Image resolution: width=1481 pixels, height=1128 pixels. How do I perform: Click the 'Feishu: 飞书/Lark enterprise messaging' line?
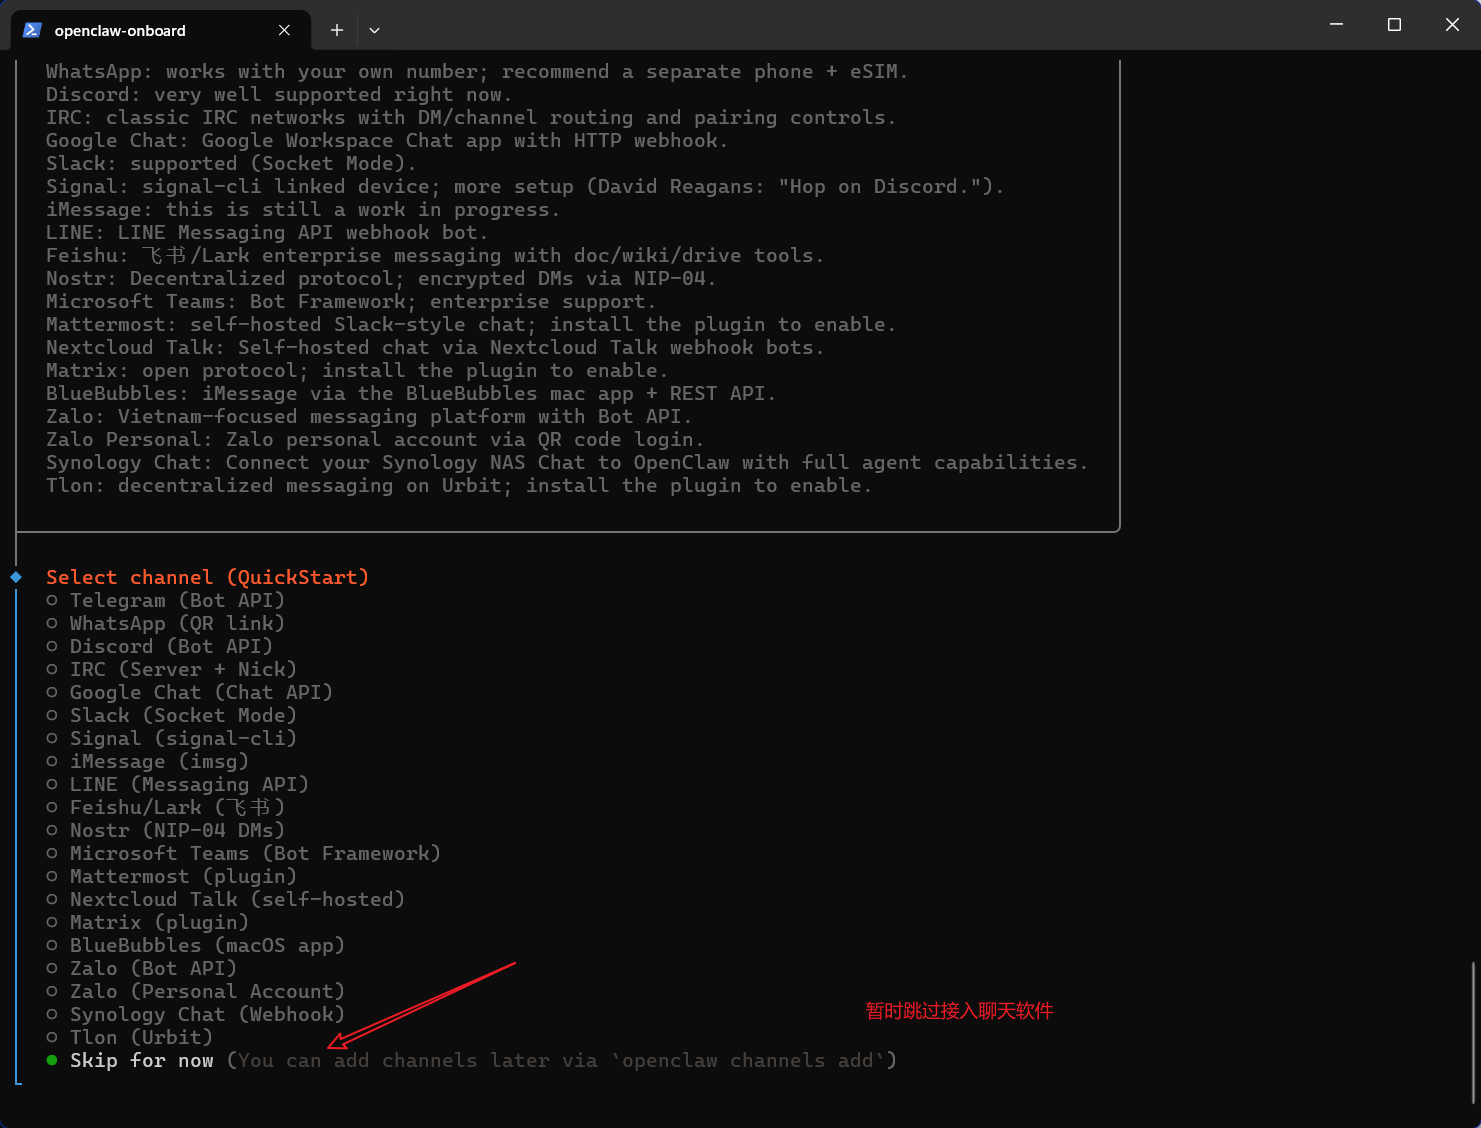[435, 255]
